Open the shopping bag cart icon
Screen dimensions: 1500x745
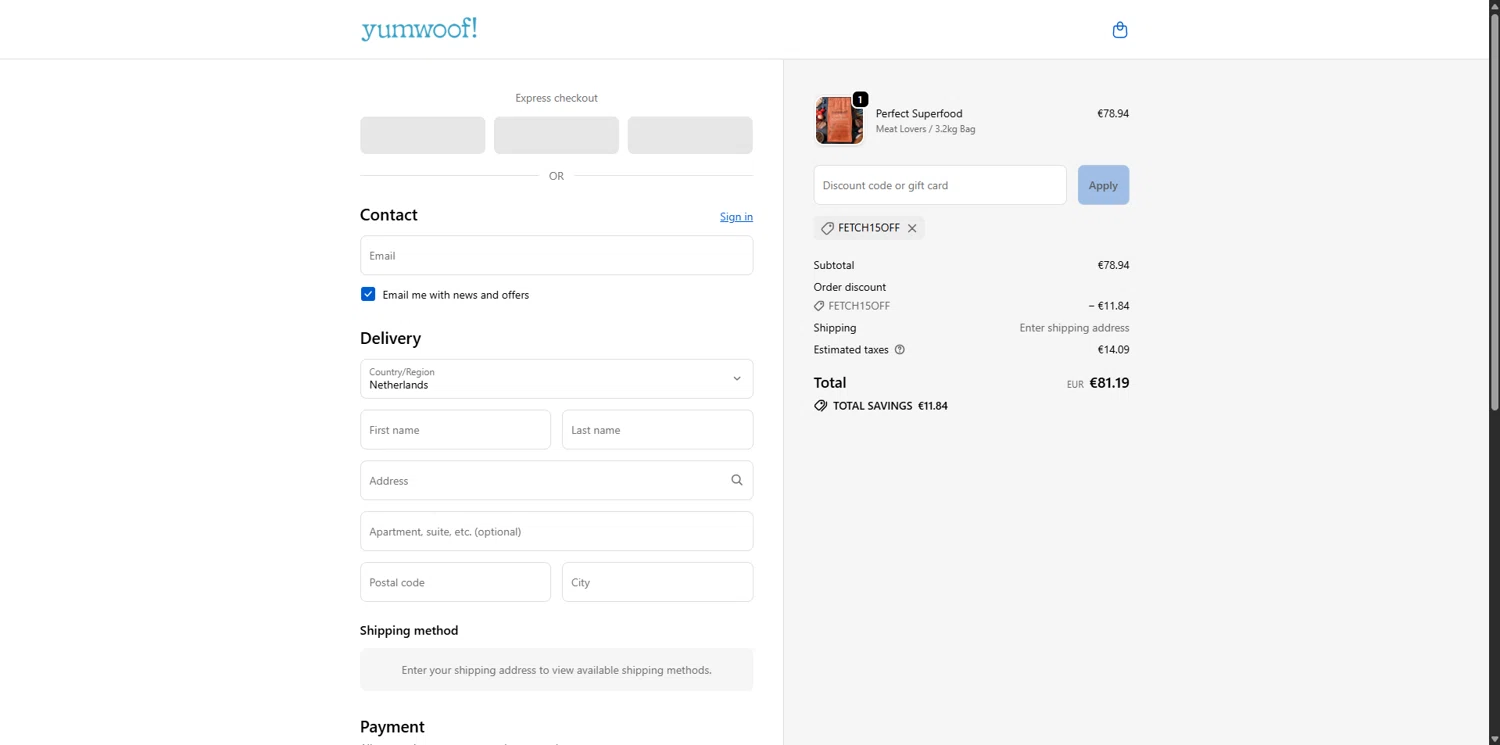1120,30
